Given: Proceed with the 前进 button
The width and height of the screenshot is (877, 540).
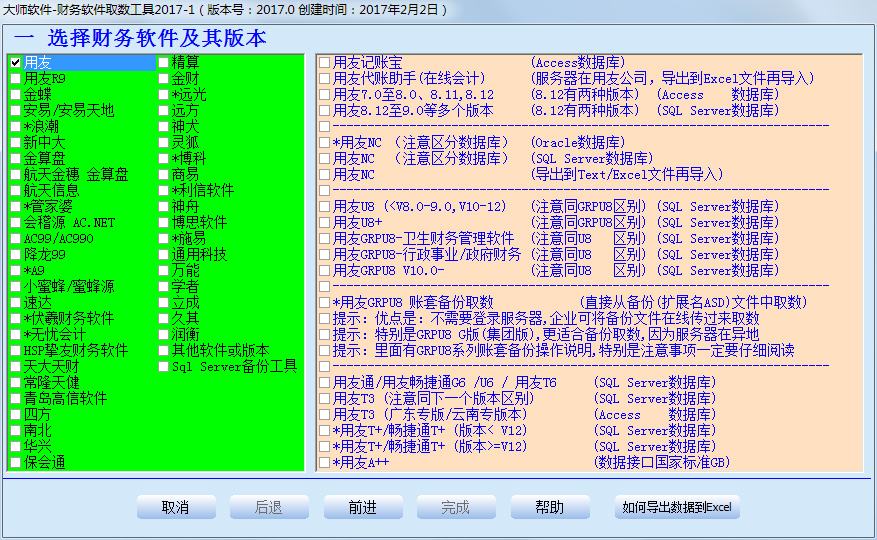Looking at the screenshot, I should [x=363, y=507].
